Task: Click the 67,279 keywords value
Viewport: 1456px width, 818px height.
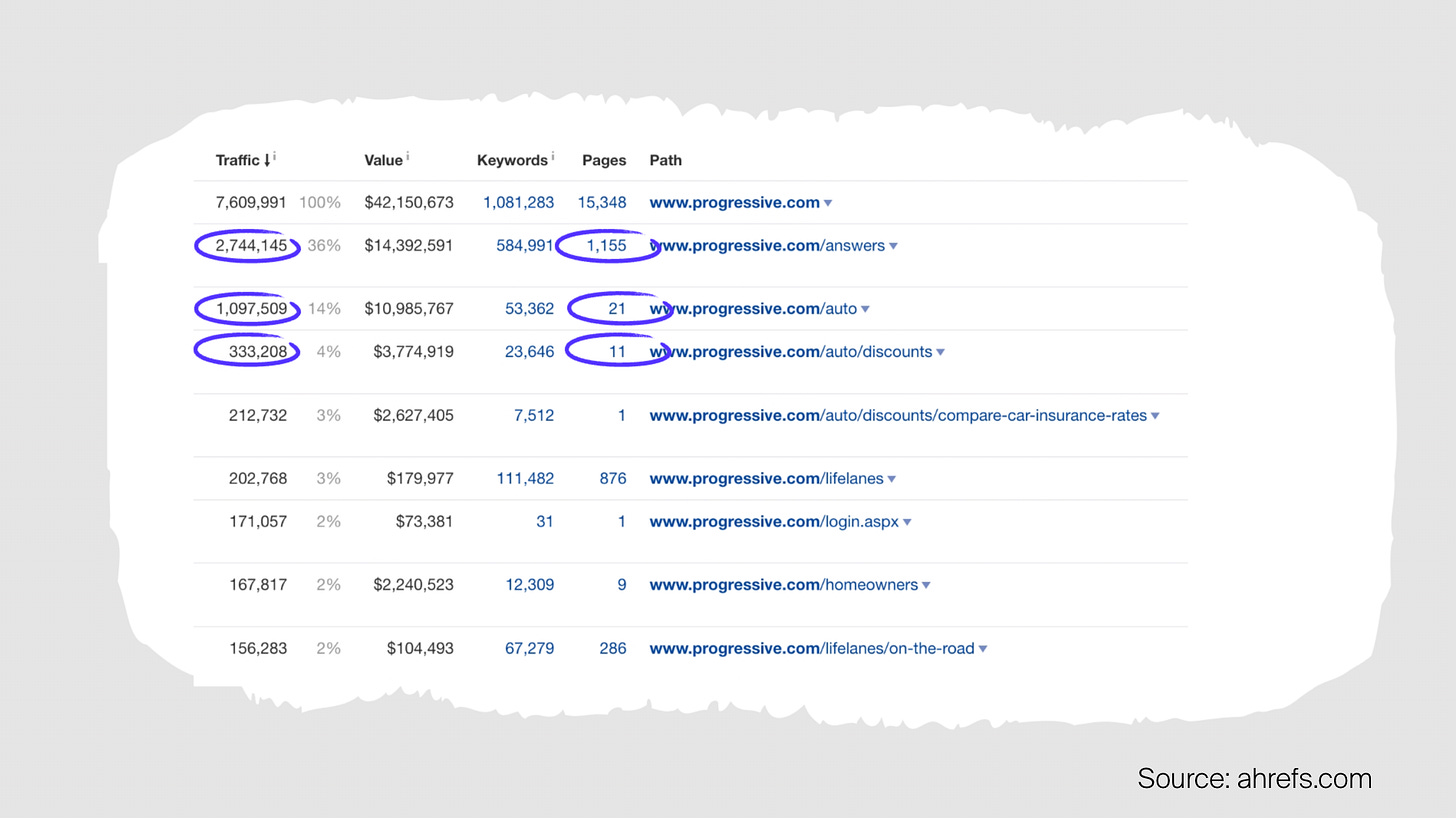Action: (529, 648)
